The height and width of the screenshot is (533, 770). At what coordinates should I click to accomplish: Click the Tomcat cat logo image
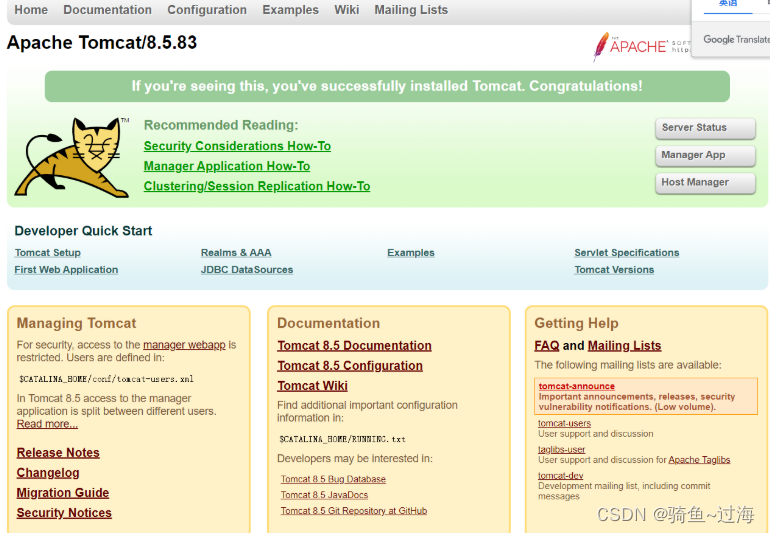pyautogui.click(x=72, y=158)
